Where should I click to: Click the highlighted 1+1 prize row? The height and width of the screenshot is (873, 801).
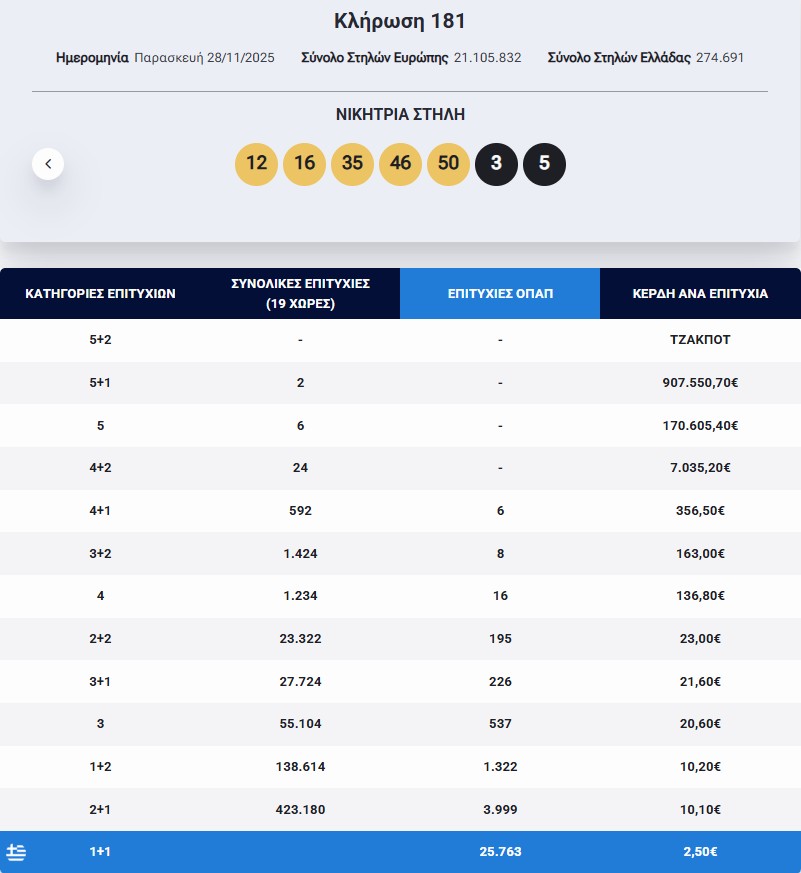(x=400, y=852)
